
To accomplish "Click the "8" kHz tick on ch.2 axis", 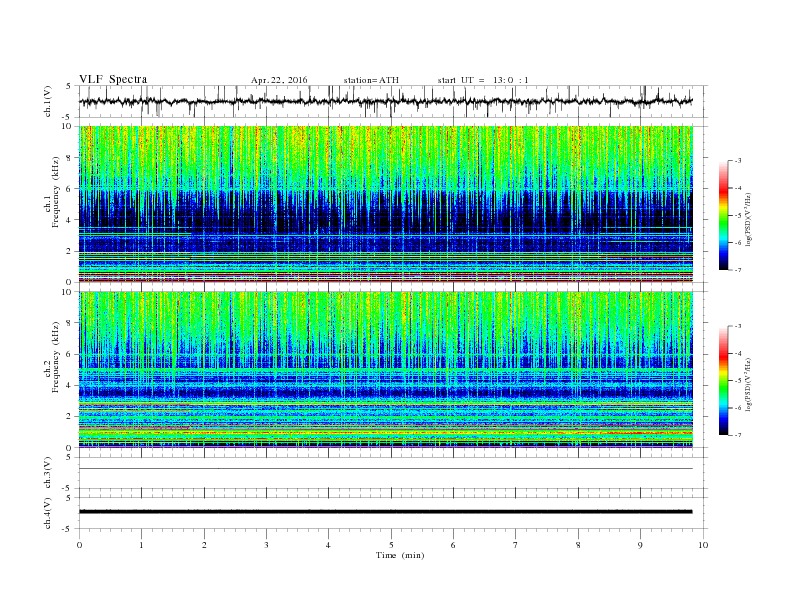I will pos(69,323).
